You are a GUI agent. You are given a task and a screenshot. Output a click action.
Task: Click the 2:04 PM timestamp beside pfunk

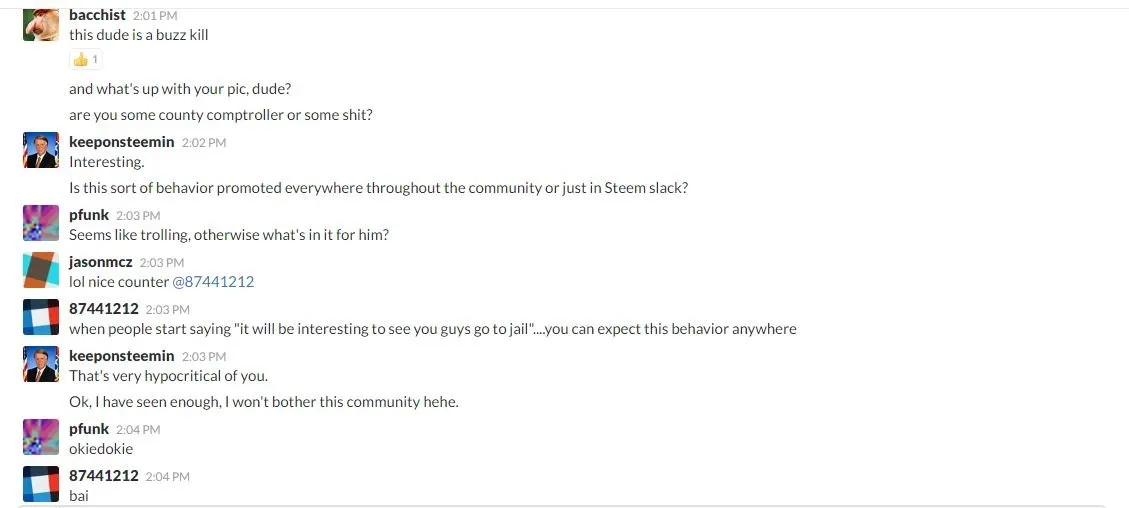138,430
